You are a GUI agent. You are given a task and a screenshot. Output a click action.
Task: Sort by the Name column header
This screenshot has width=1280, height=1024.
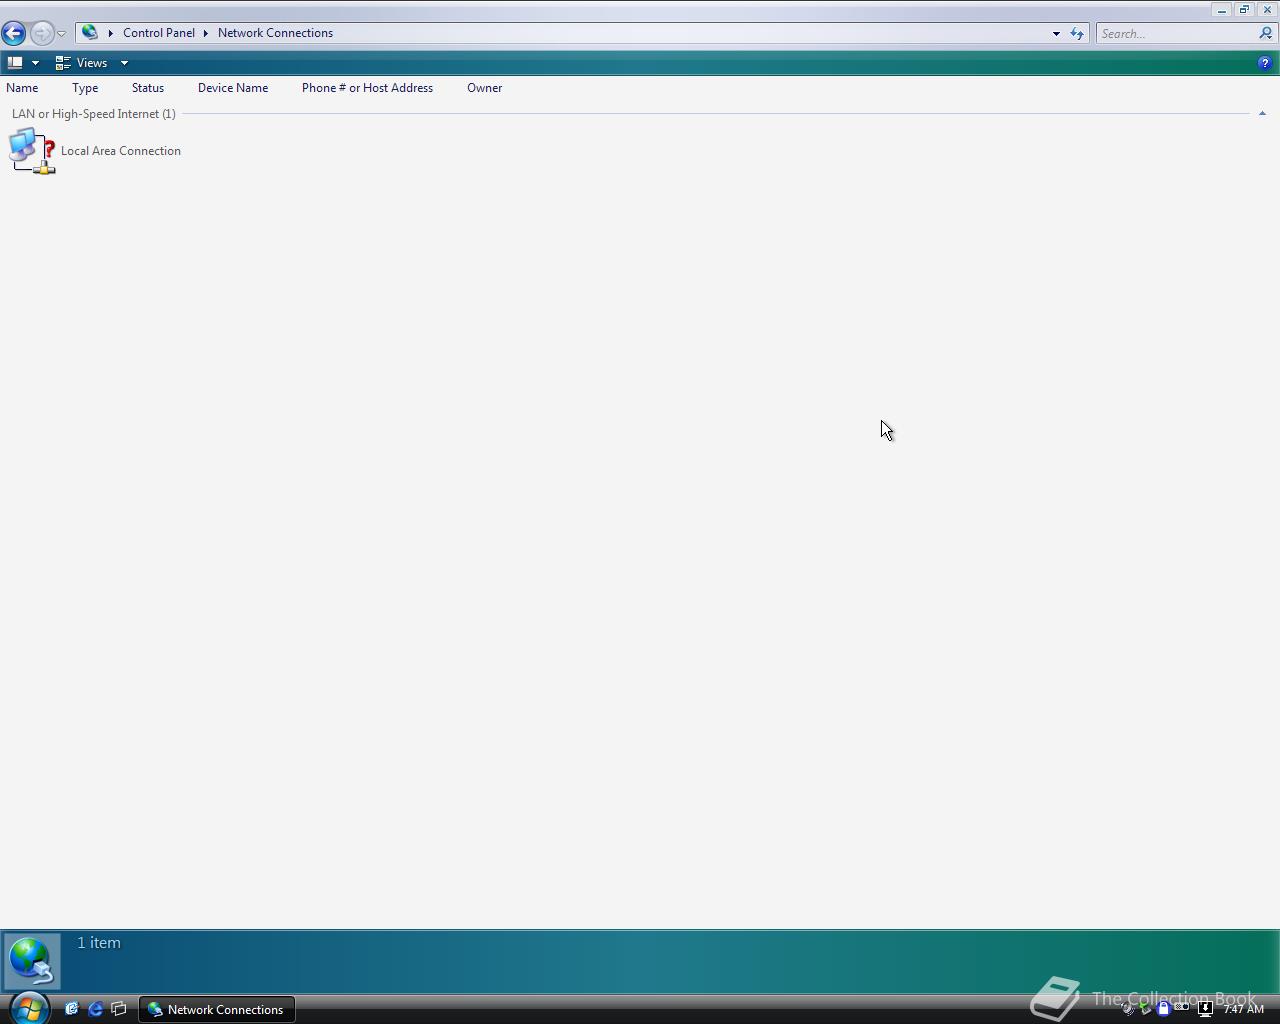(x=22, y=88)
